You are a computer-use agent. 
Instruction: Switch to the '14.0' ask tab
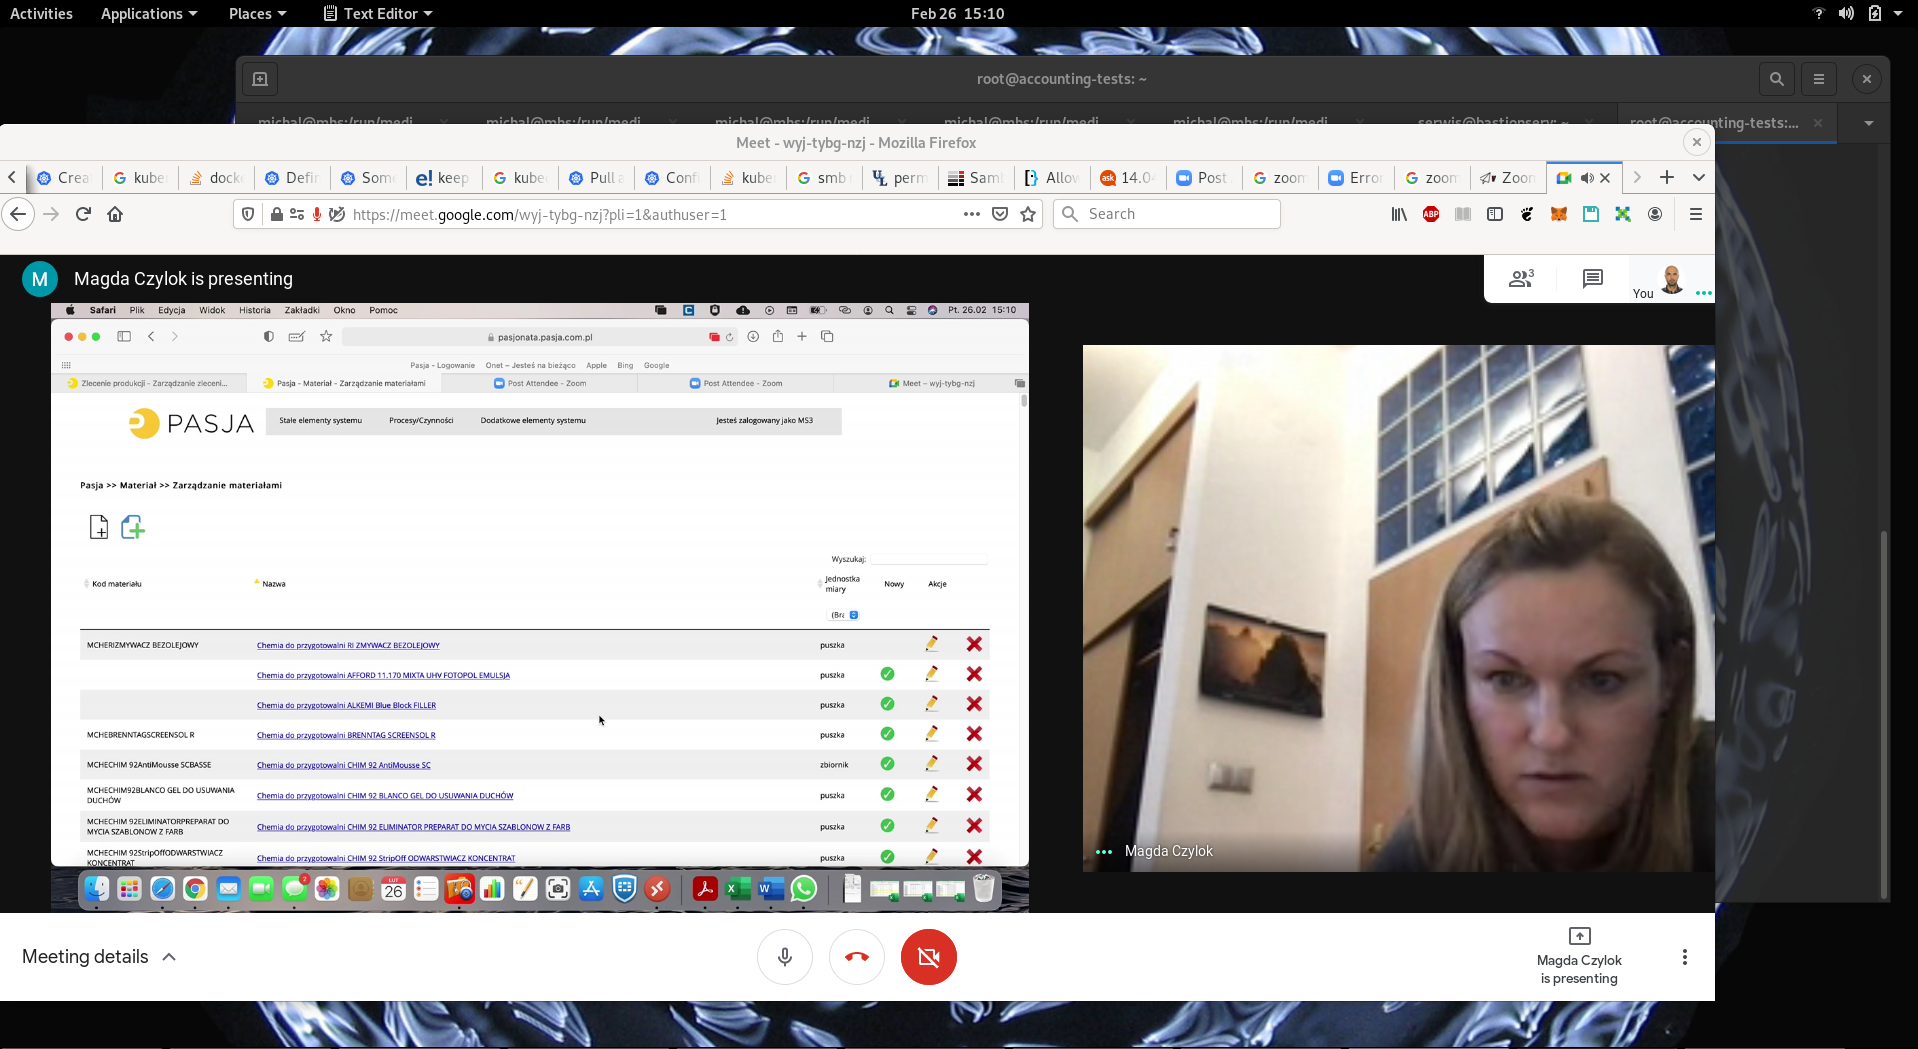click(1127, 178)
